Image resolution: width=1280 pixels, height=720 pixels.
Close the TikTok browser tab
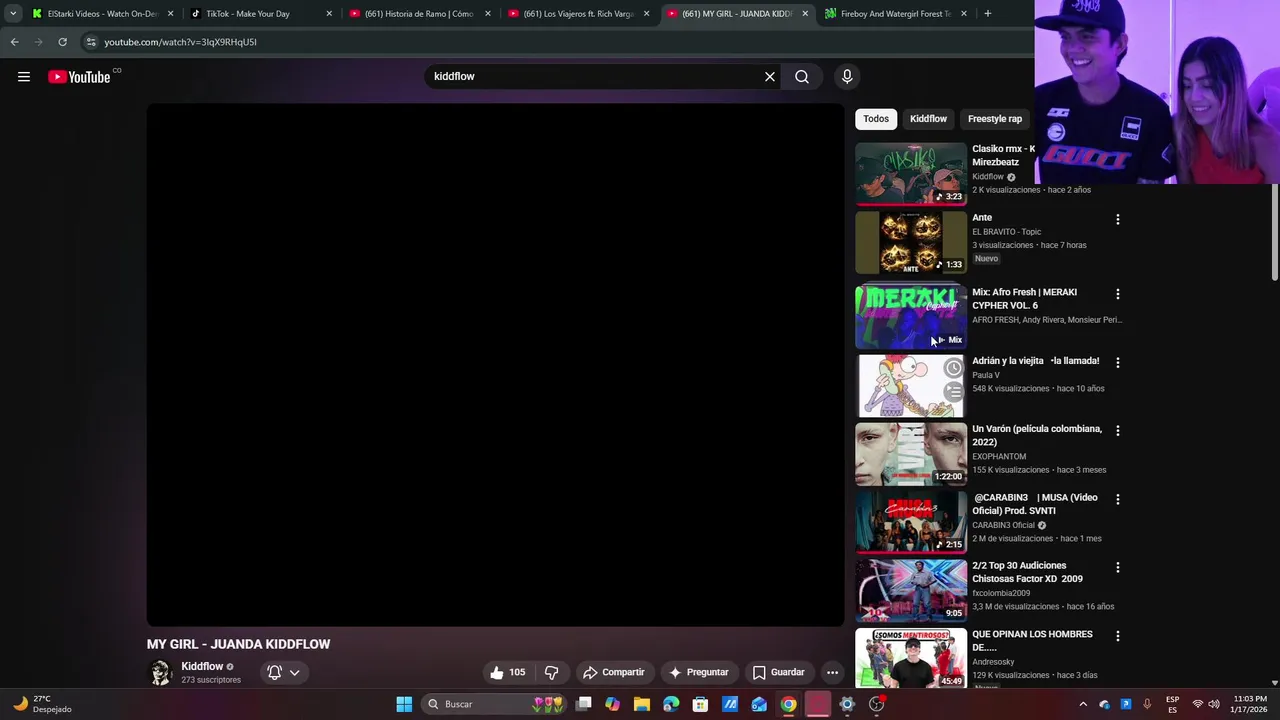pyautogui.click(x=329, y=14)
